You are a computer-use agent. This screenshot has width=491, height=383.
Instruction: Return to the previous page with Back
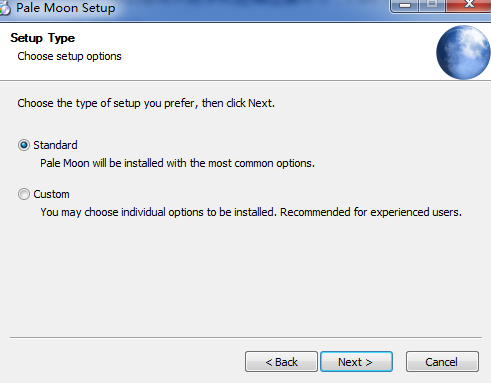(281, 362)
